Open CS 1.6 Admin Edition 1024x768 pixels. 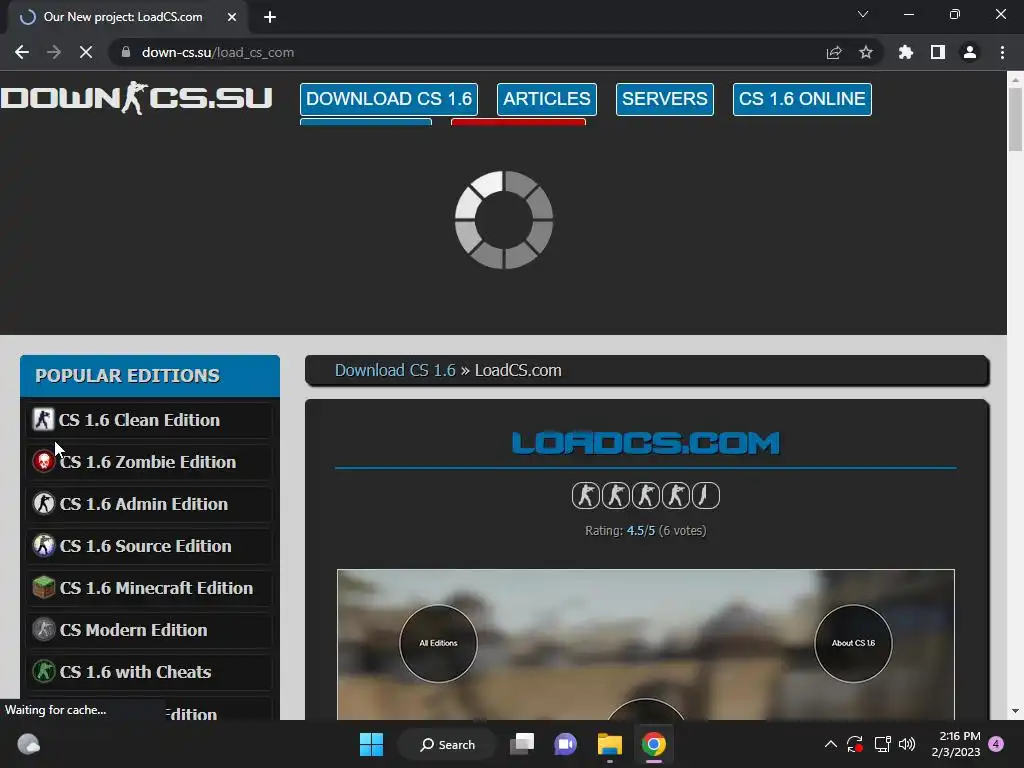point(149,504)
